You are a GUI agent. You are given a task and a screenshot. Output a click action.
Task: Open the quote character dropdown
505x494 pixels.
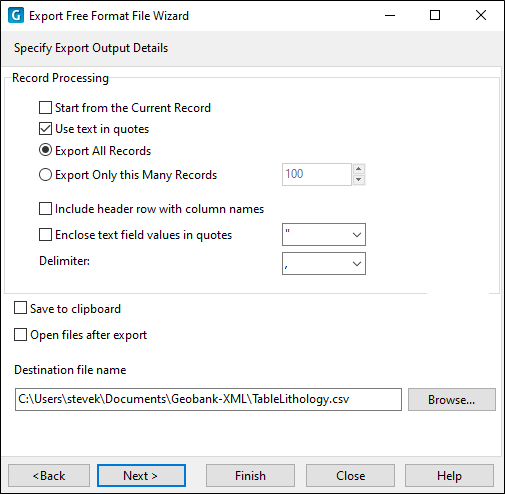[x=324, y=235]
